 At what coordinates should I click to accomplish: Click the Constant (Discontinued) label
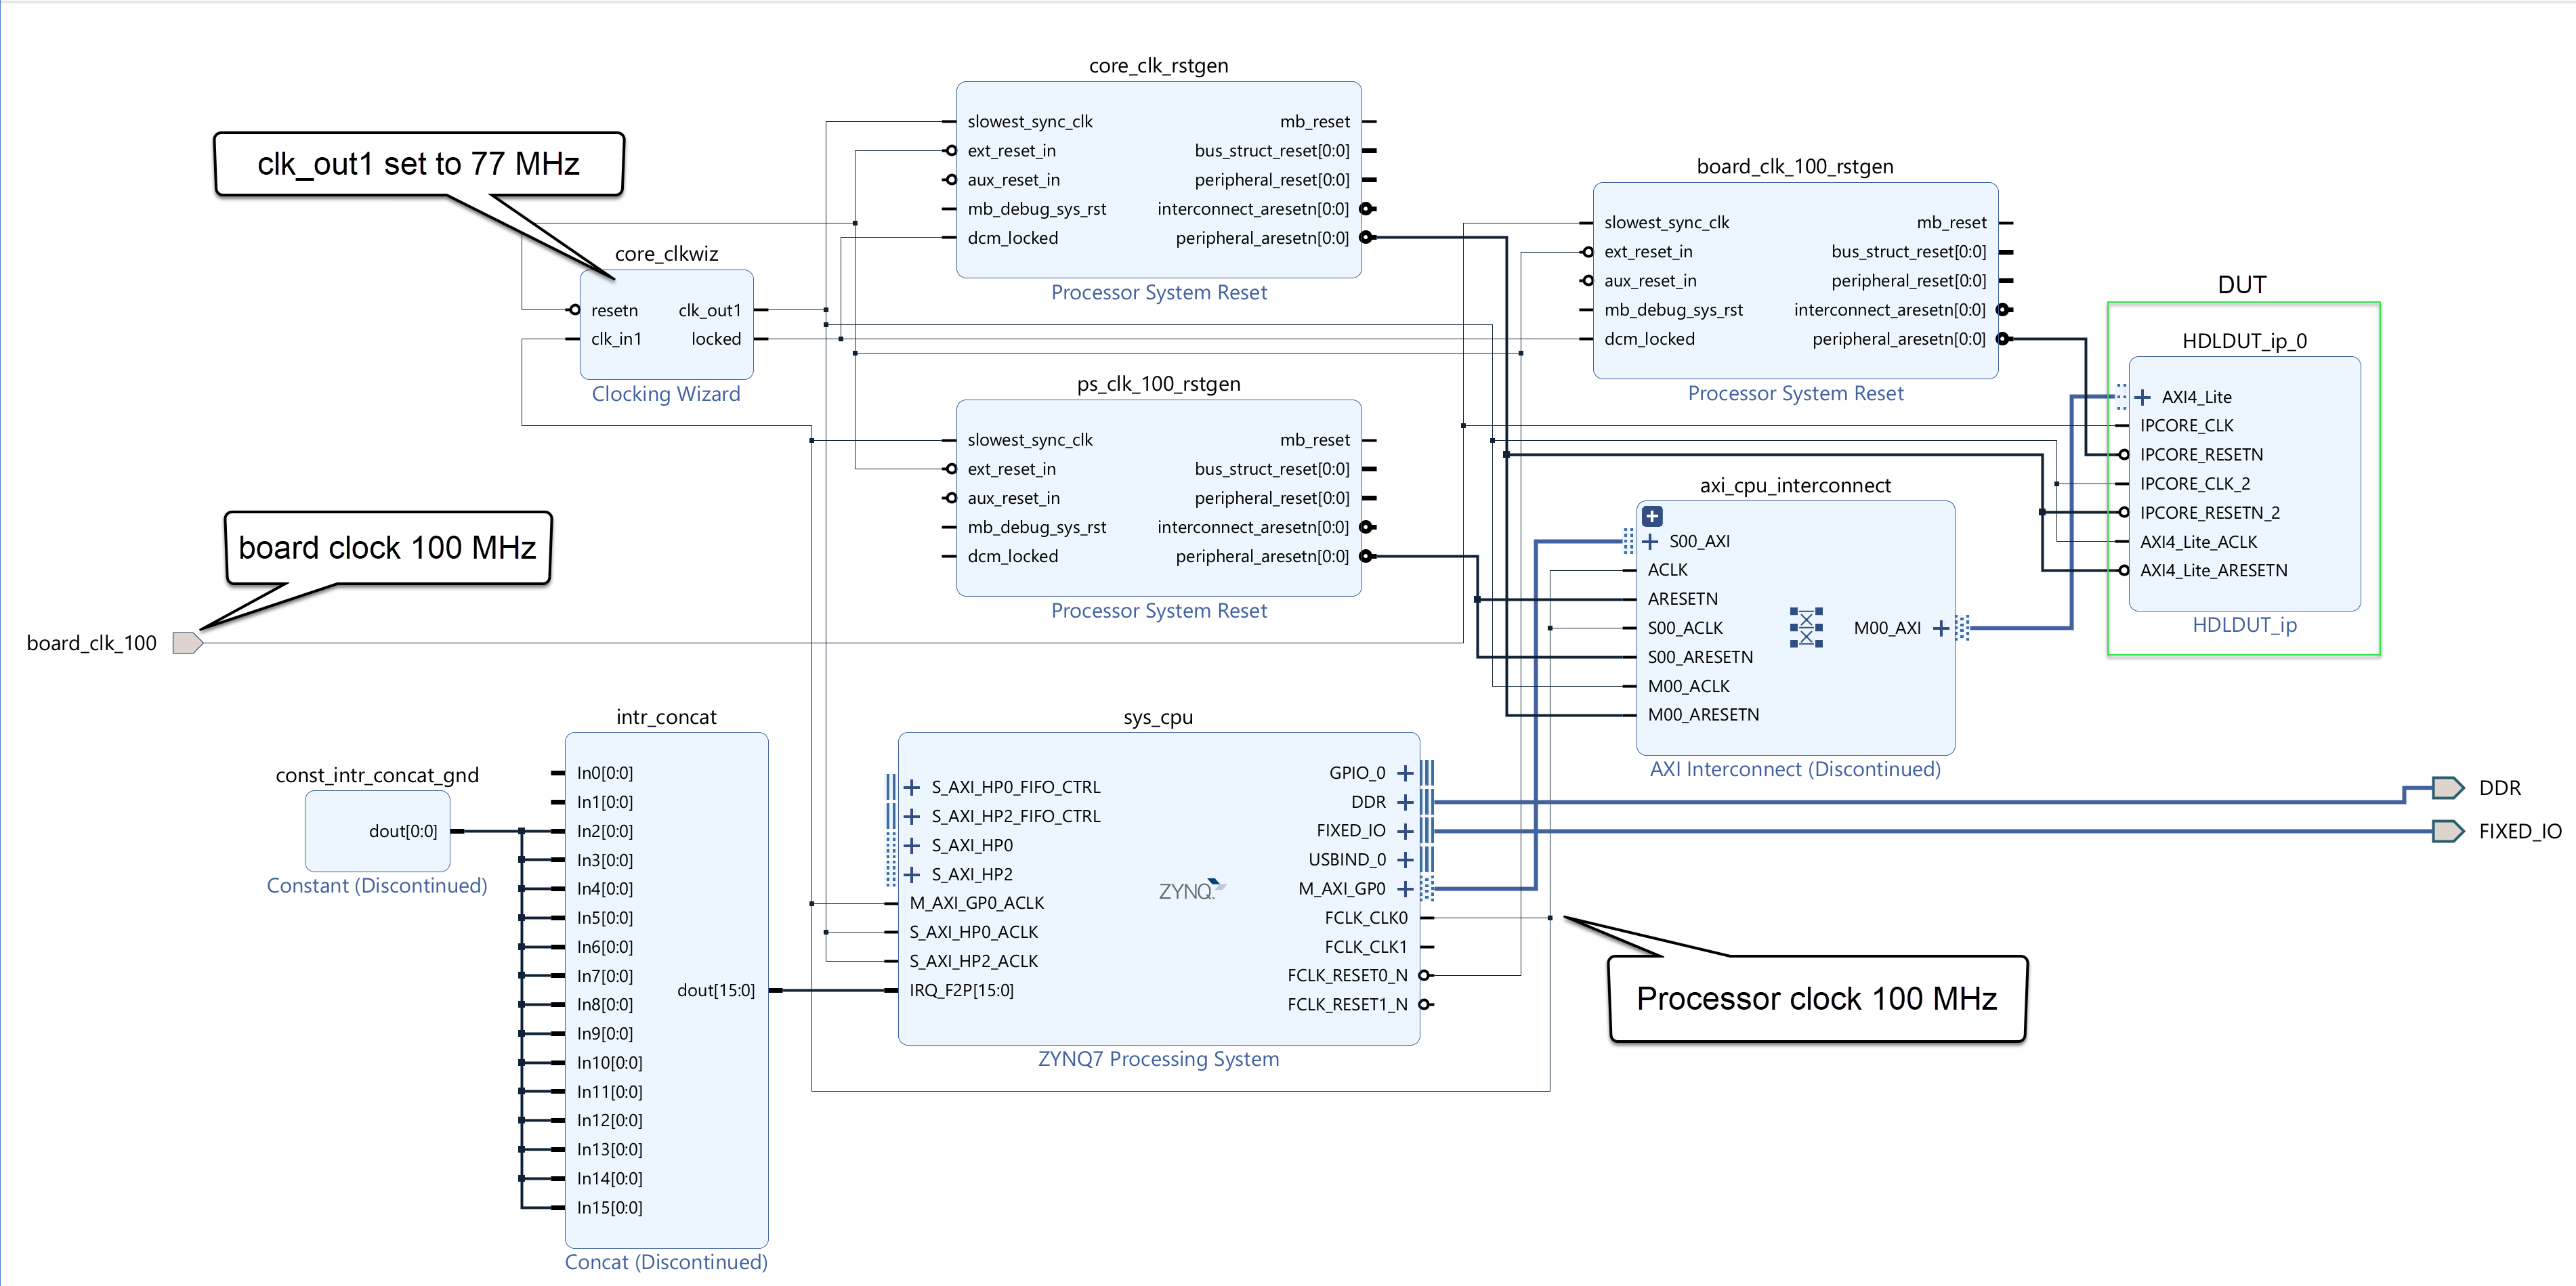pyautogui.click(x=377, y=886)
